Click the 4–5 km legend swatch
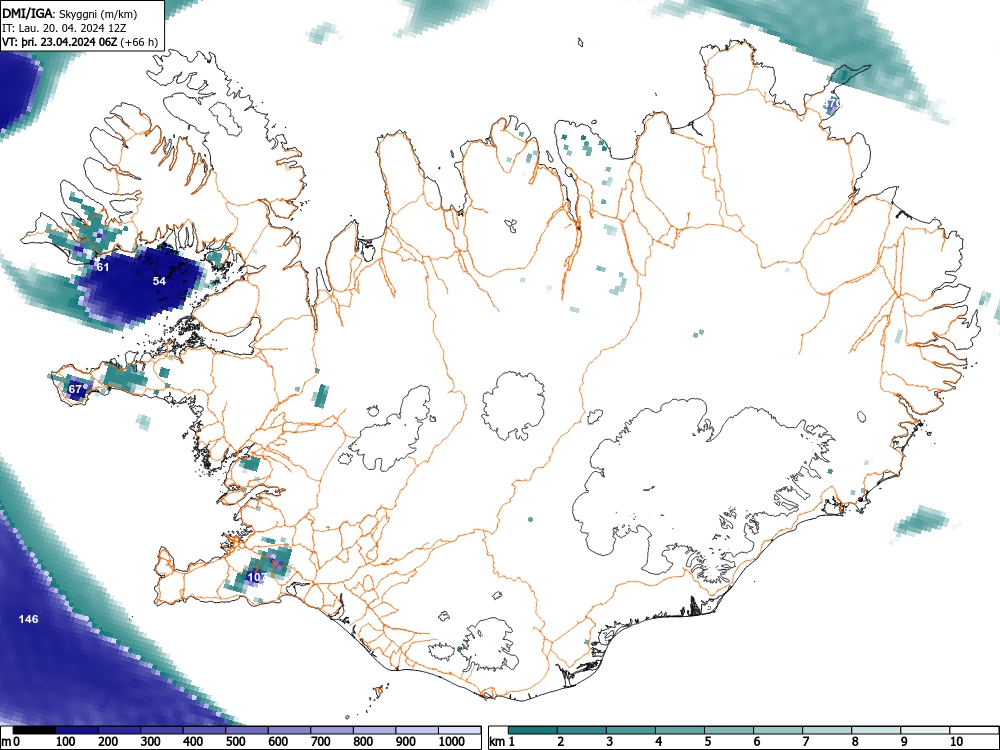The image size is (1000, 750). [x=680, y=730]
